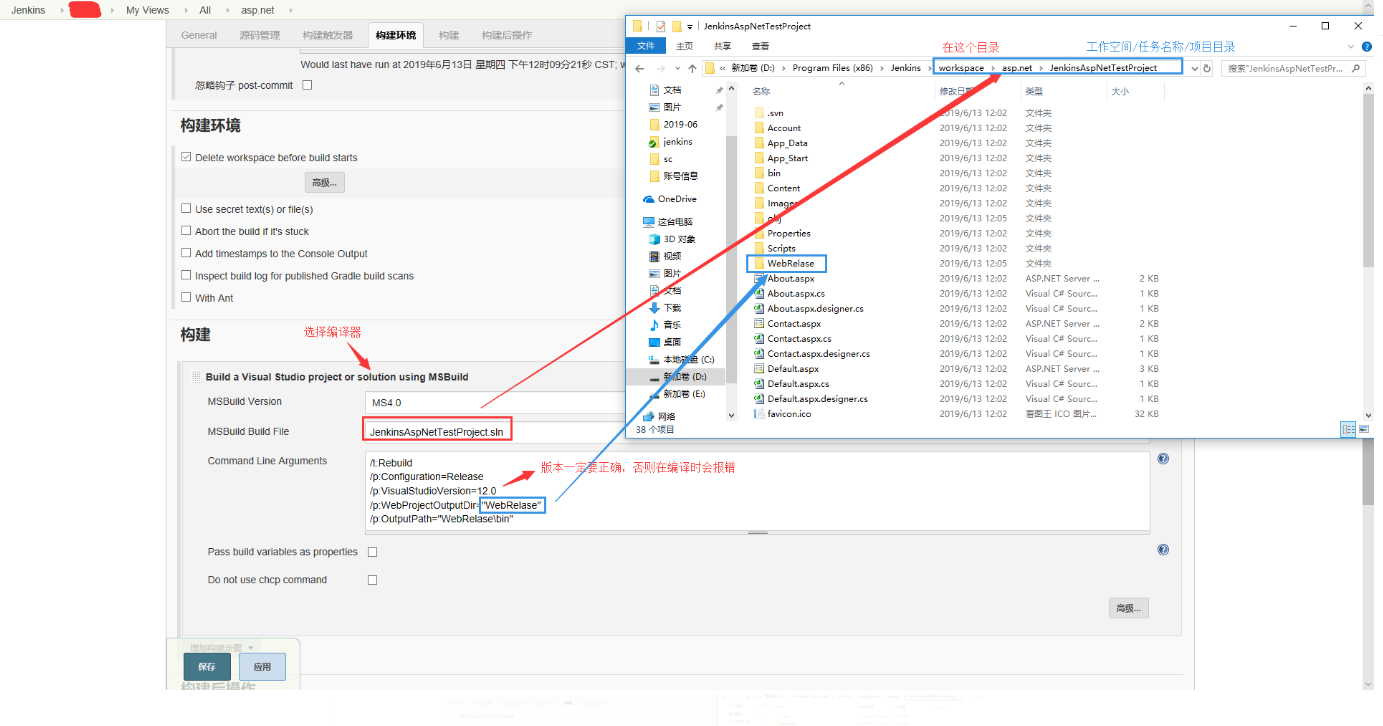The width and height of the screenshot is (1383, 726).
Task: Go to Jenkins breadcrumb link
Action: pos(28,10)
